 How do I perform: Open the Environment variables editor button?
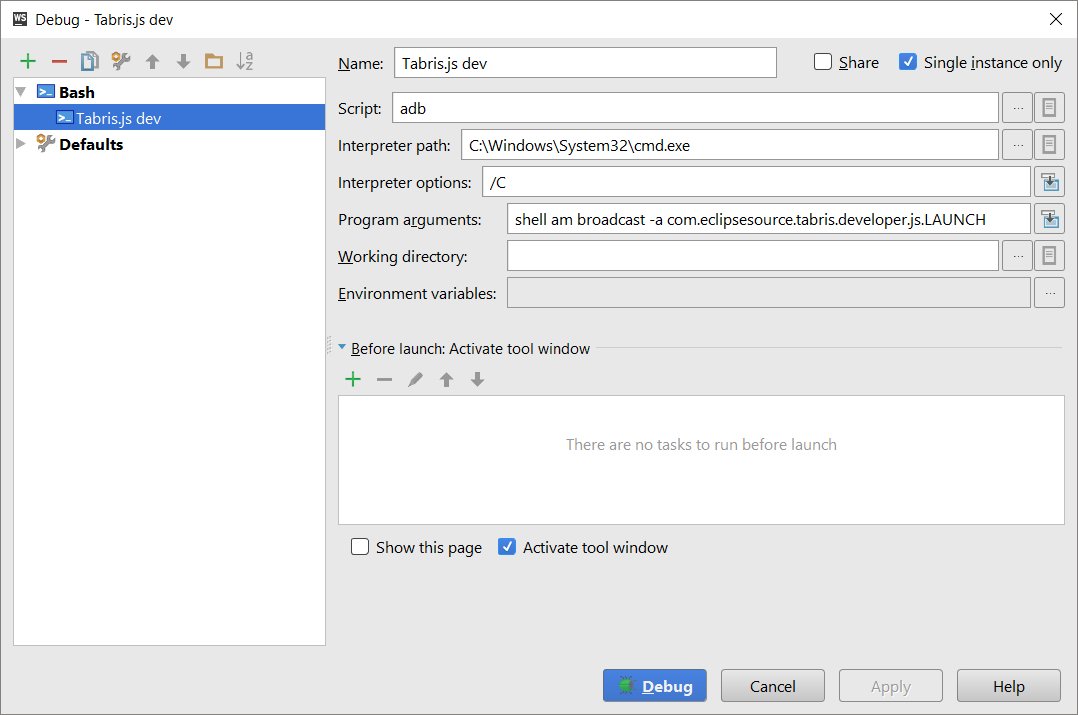pos(1049,293)
